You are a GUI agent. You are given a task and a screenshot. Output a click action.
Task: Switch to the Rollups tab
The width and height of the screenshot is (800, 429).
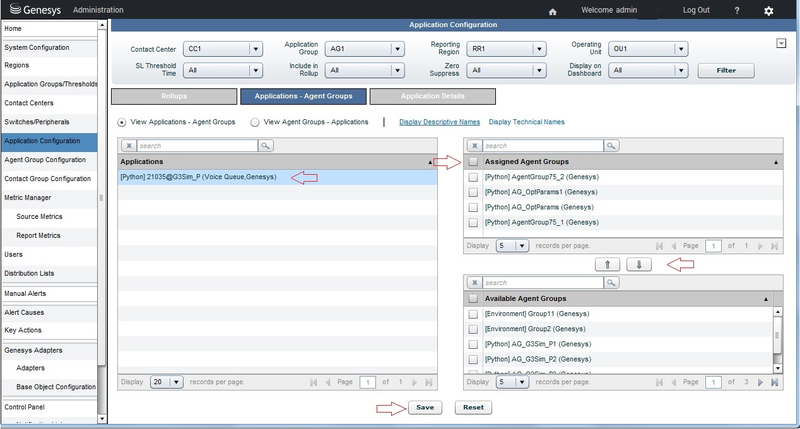(174, 96)
